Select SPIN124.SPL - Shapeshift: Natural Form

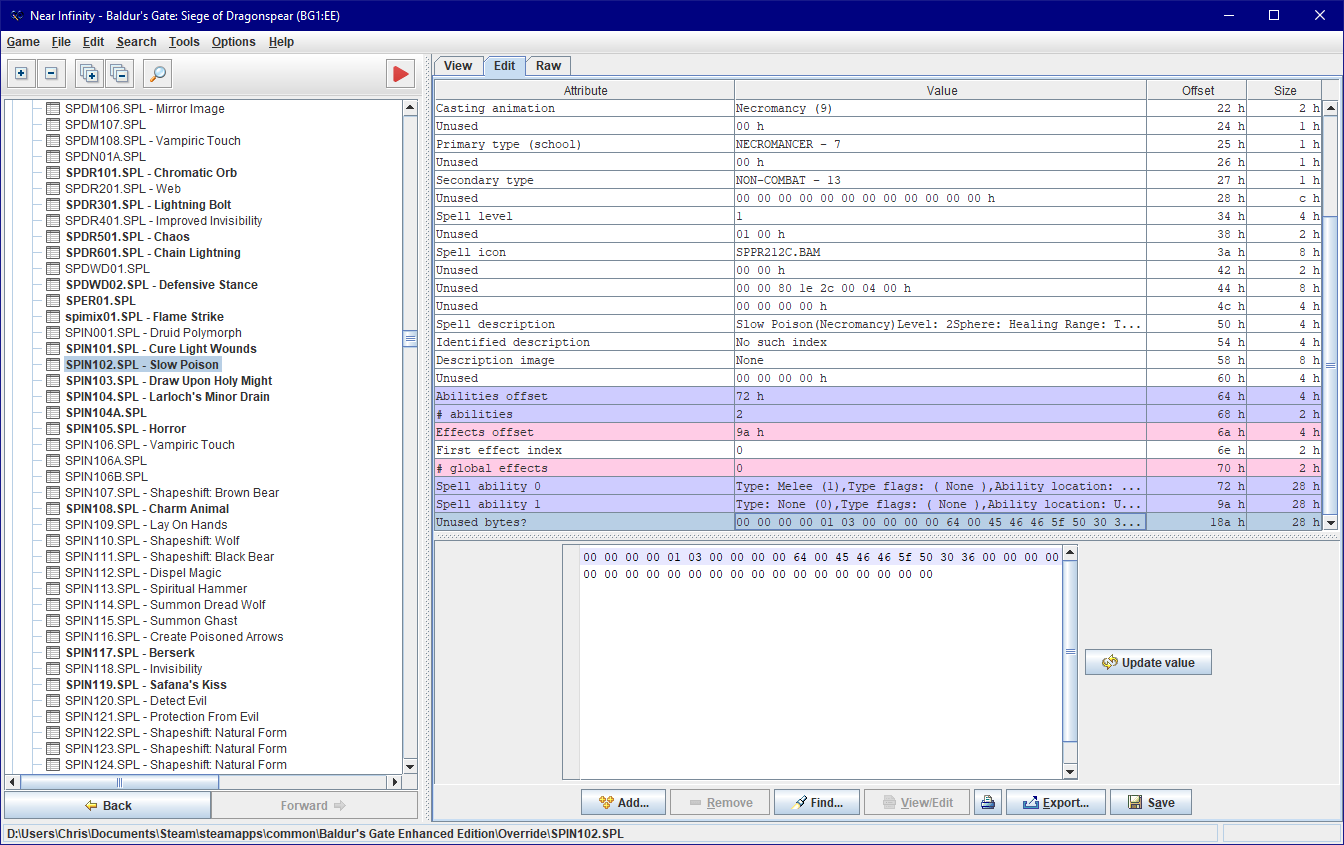(x=176, y=765)
